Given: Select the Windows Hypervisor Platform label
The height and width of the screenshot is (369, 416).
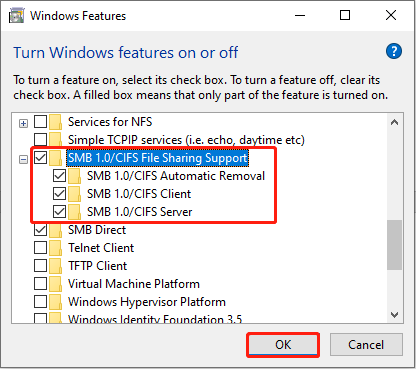Looking at the screenshot, I should (147, 302).
